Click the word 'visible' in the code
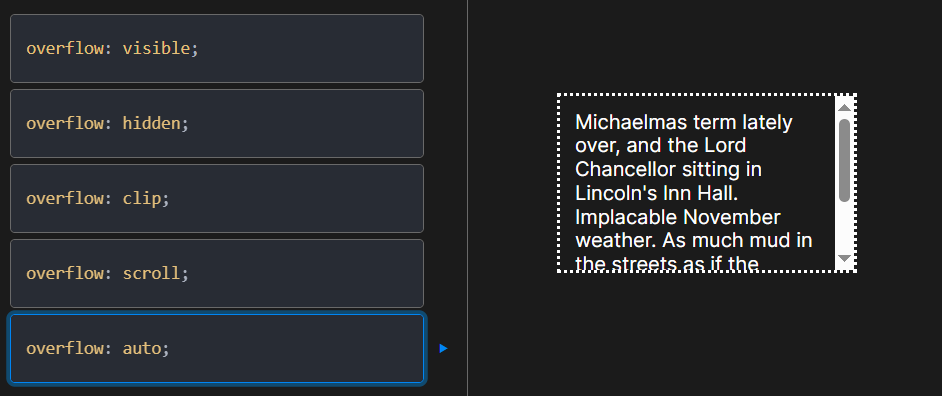Screen dimensions: 942x396 [156, 49]
